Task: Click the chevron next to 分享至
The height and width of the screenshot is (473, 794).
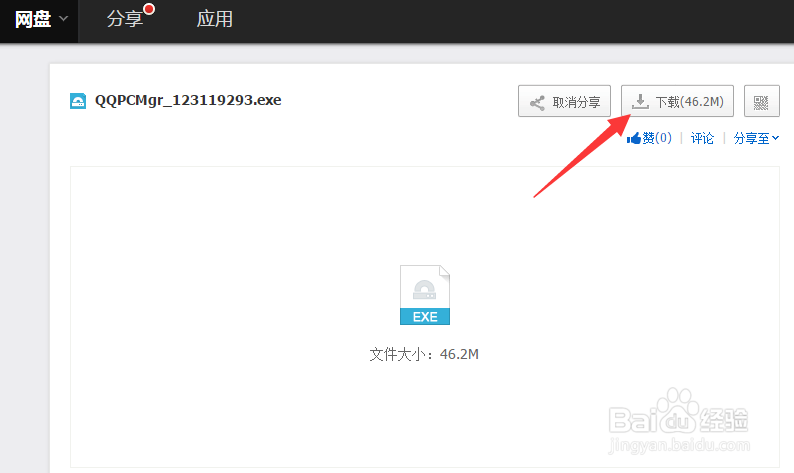Action: tap(775, 138)
